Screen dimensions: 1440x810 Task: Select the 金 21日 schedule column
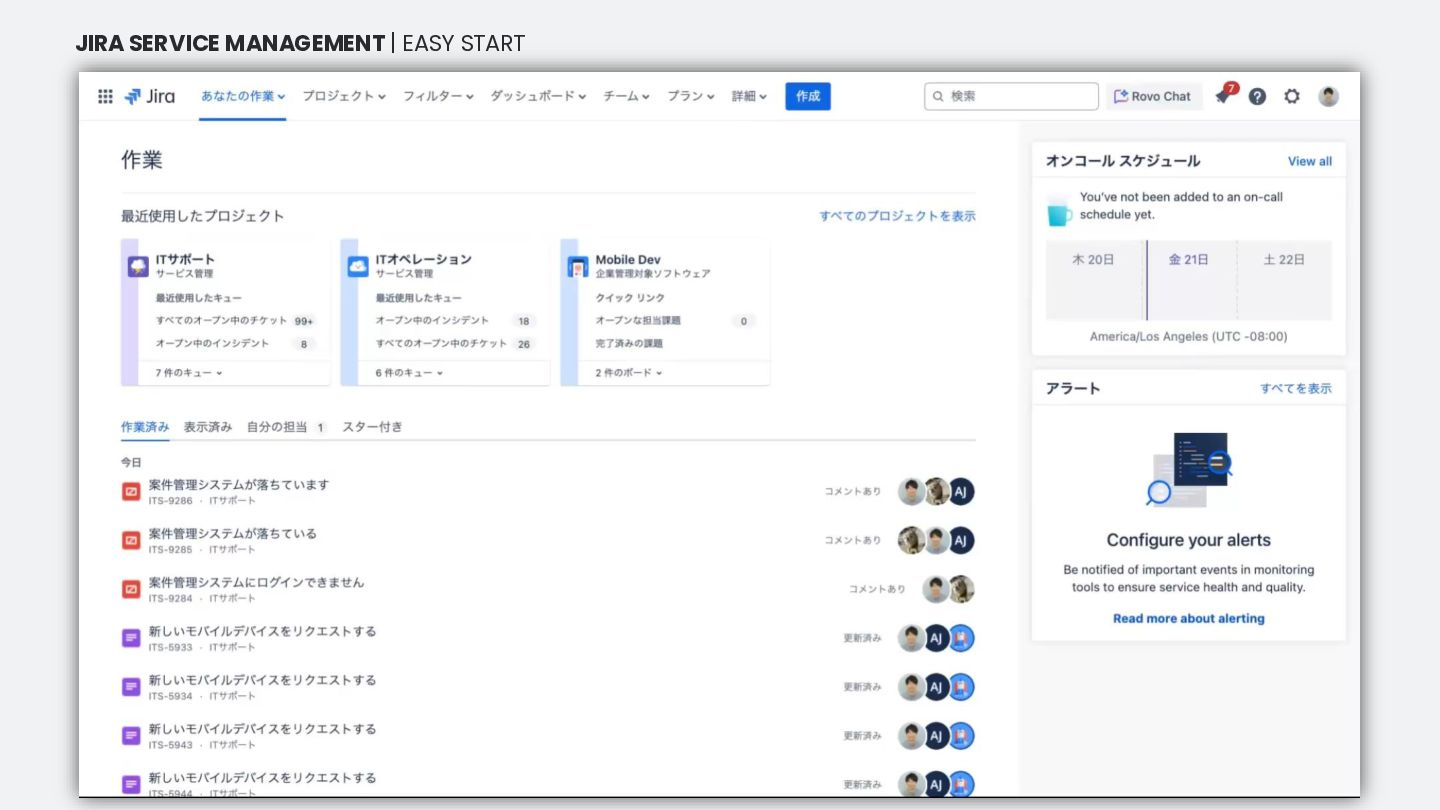pyautogui.click(x=1189, y=280)
